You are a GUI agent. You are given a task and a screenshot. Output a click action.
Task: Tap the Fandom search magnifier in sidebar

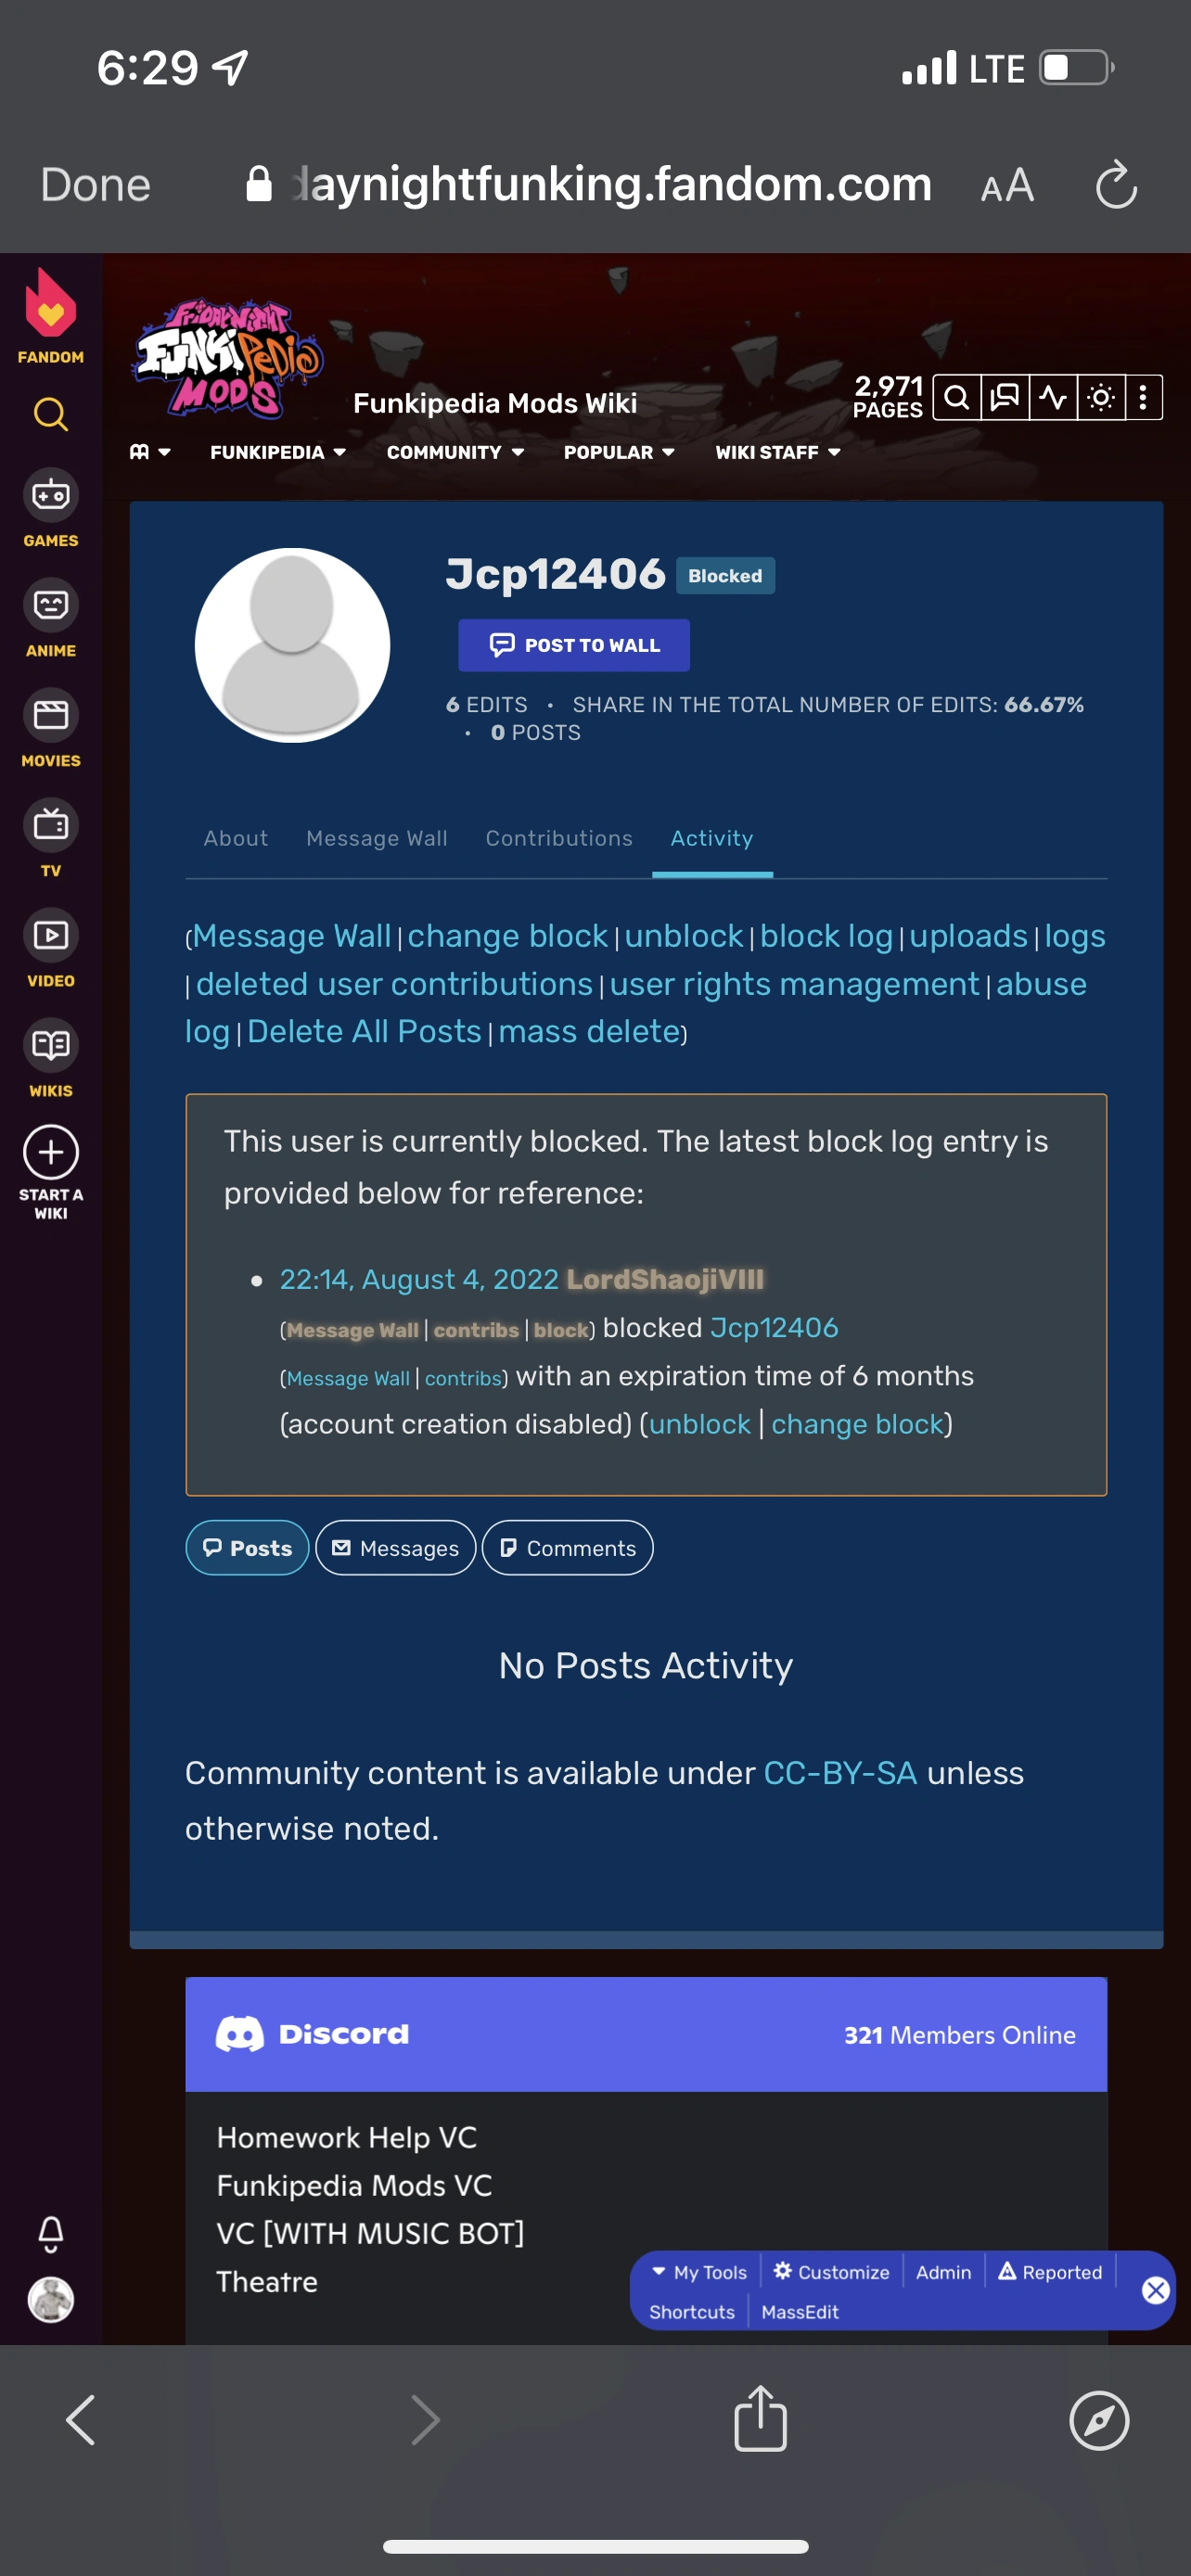click(51, 413)
